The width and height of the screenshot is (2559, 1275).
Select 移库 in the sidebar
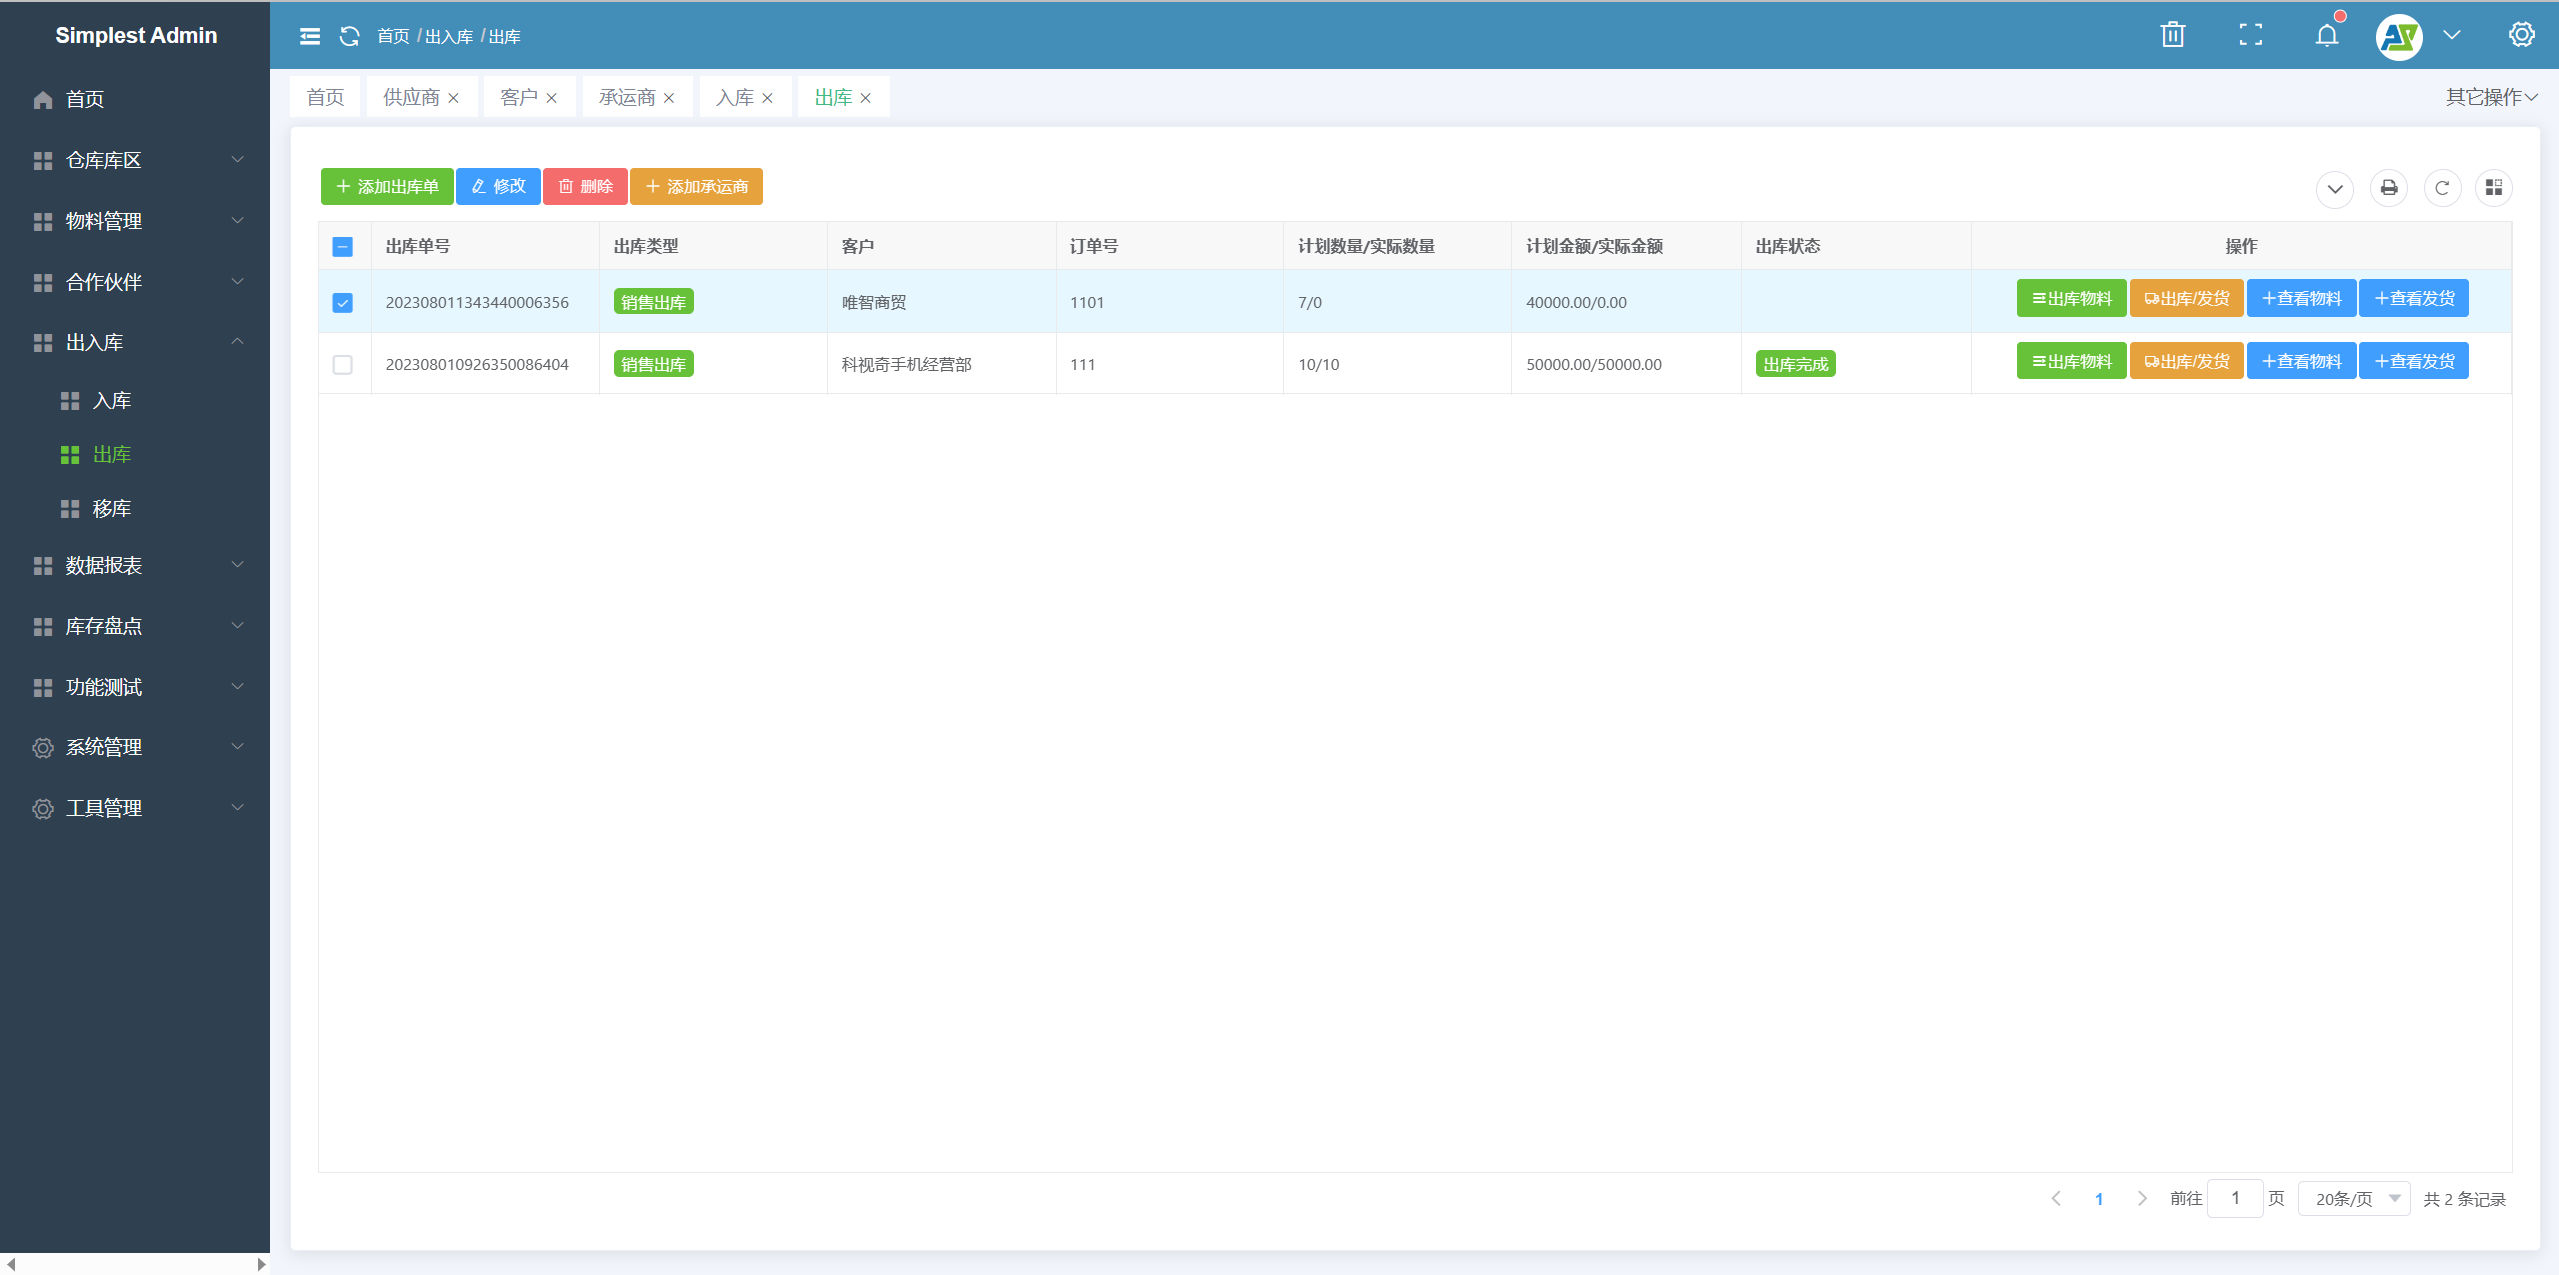111,508
